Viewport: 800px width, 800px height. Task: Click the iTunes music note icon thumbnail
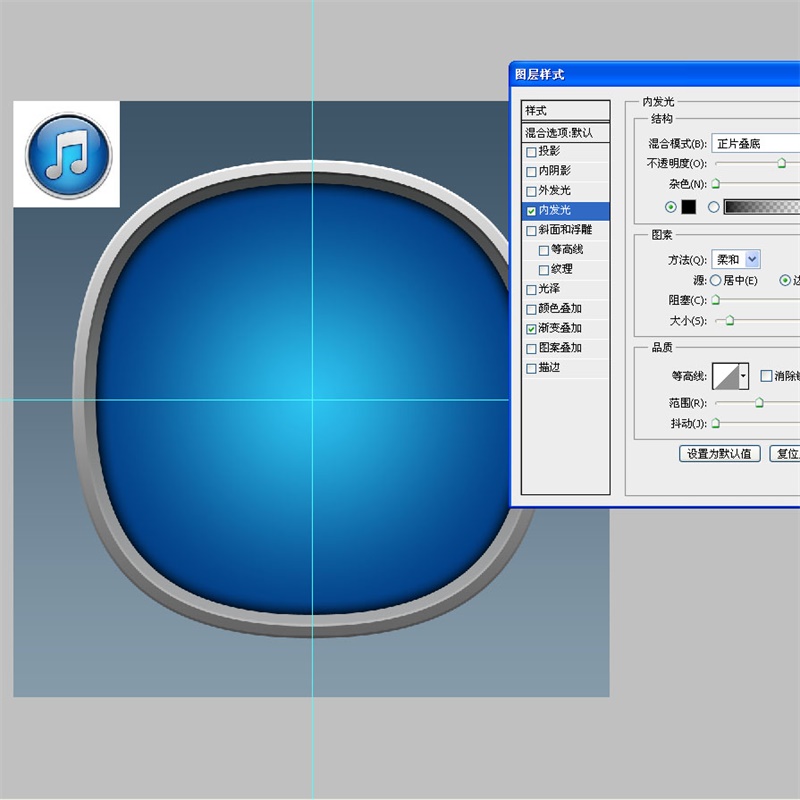pos(67,154)
